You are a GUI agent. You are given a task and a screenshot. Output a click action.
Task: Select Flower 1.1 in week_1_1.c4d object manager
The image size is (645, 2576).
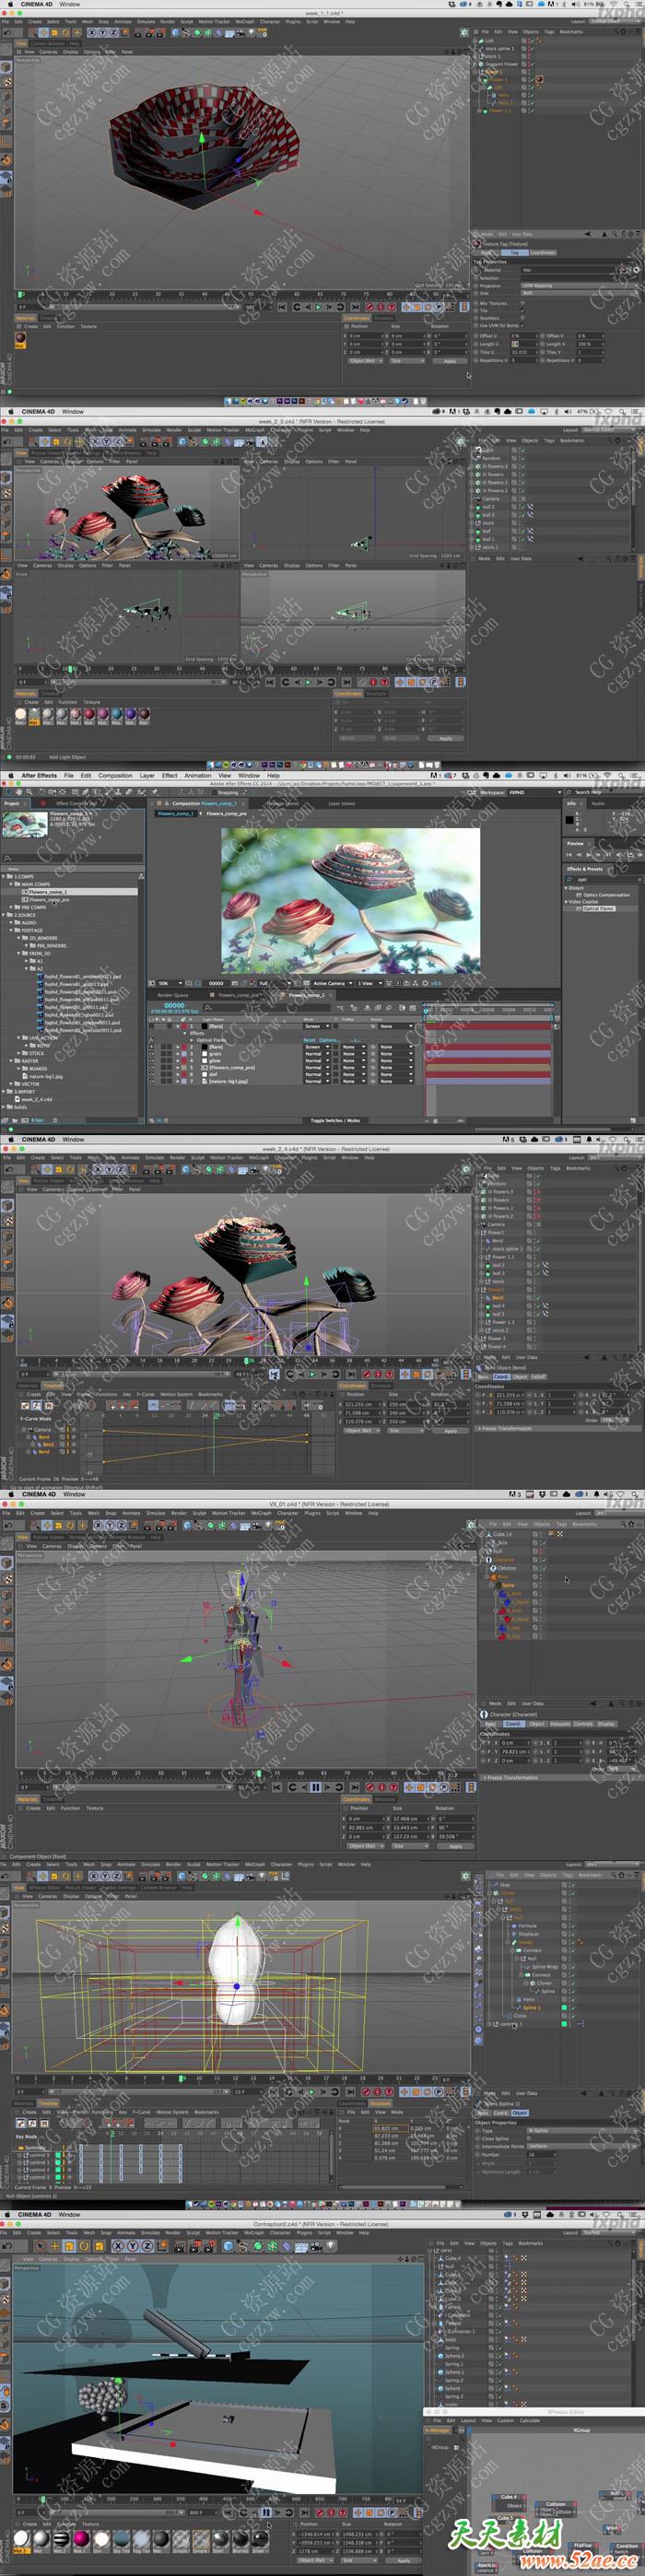click(x=500, y=110)
